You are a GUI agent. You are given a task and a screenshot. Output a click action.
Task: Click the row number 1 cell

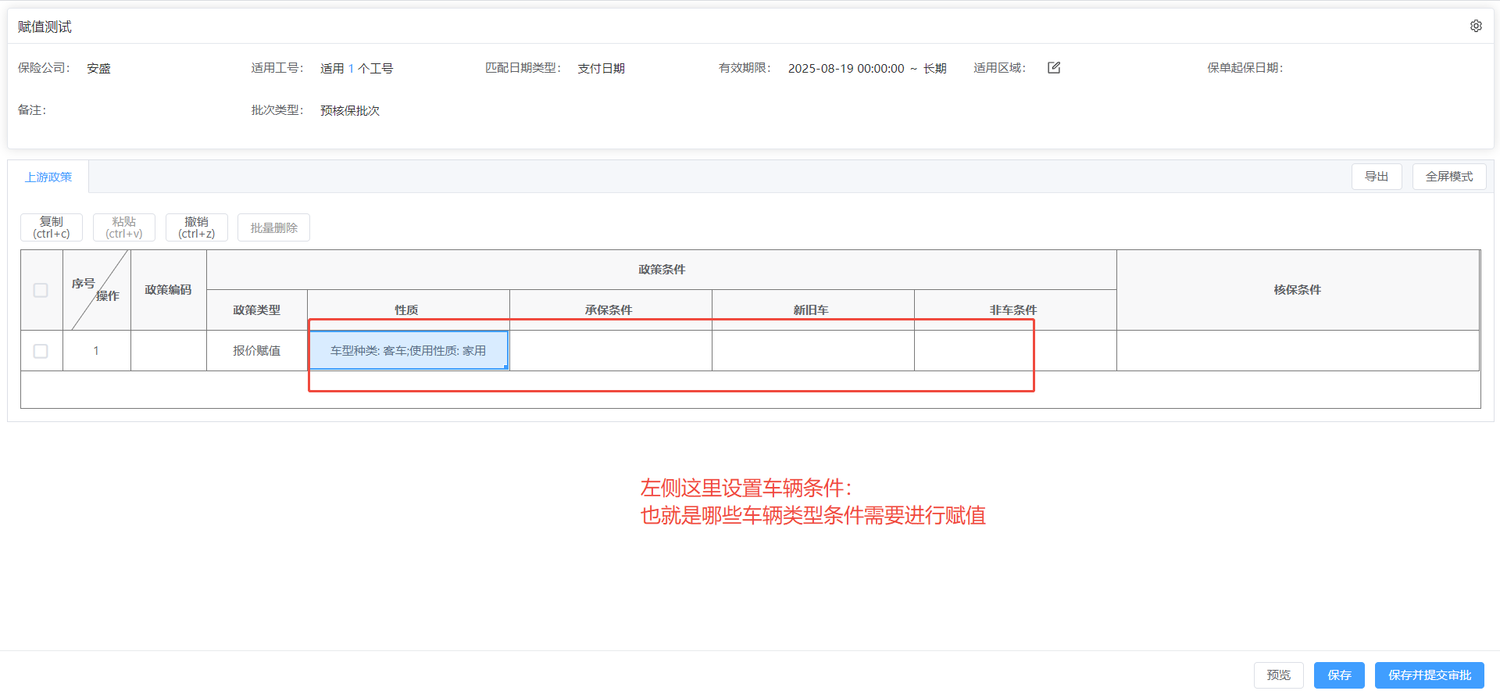click(97, 350)
